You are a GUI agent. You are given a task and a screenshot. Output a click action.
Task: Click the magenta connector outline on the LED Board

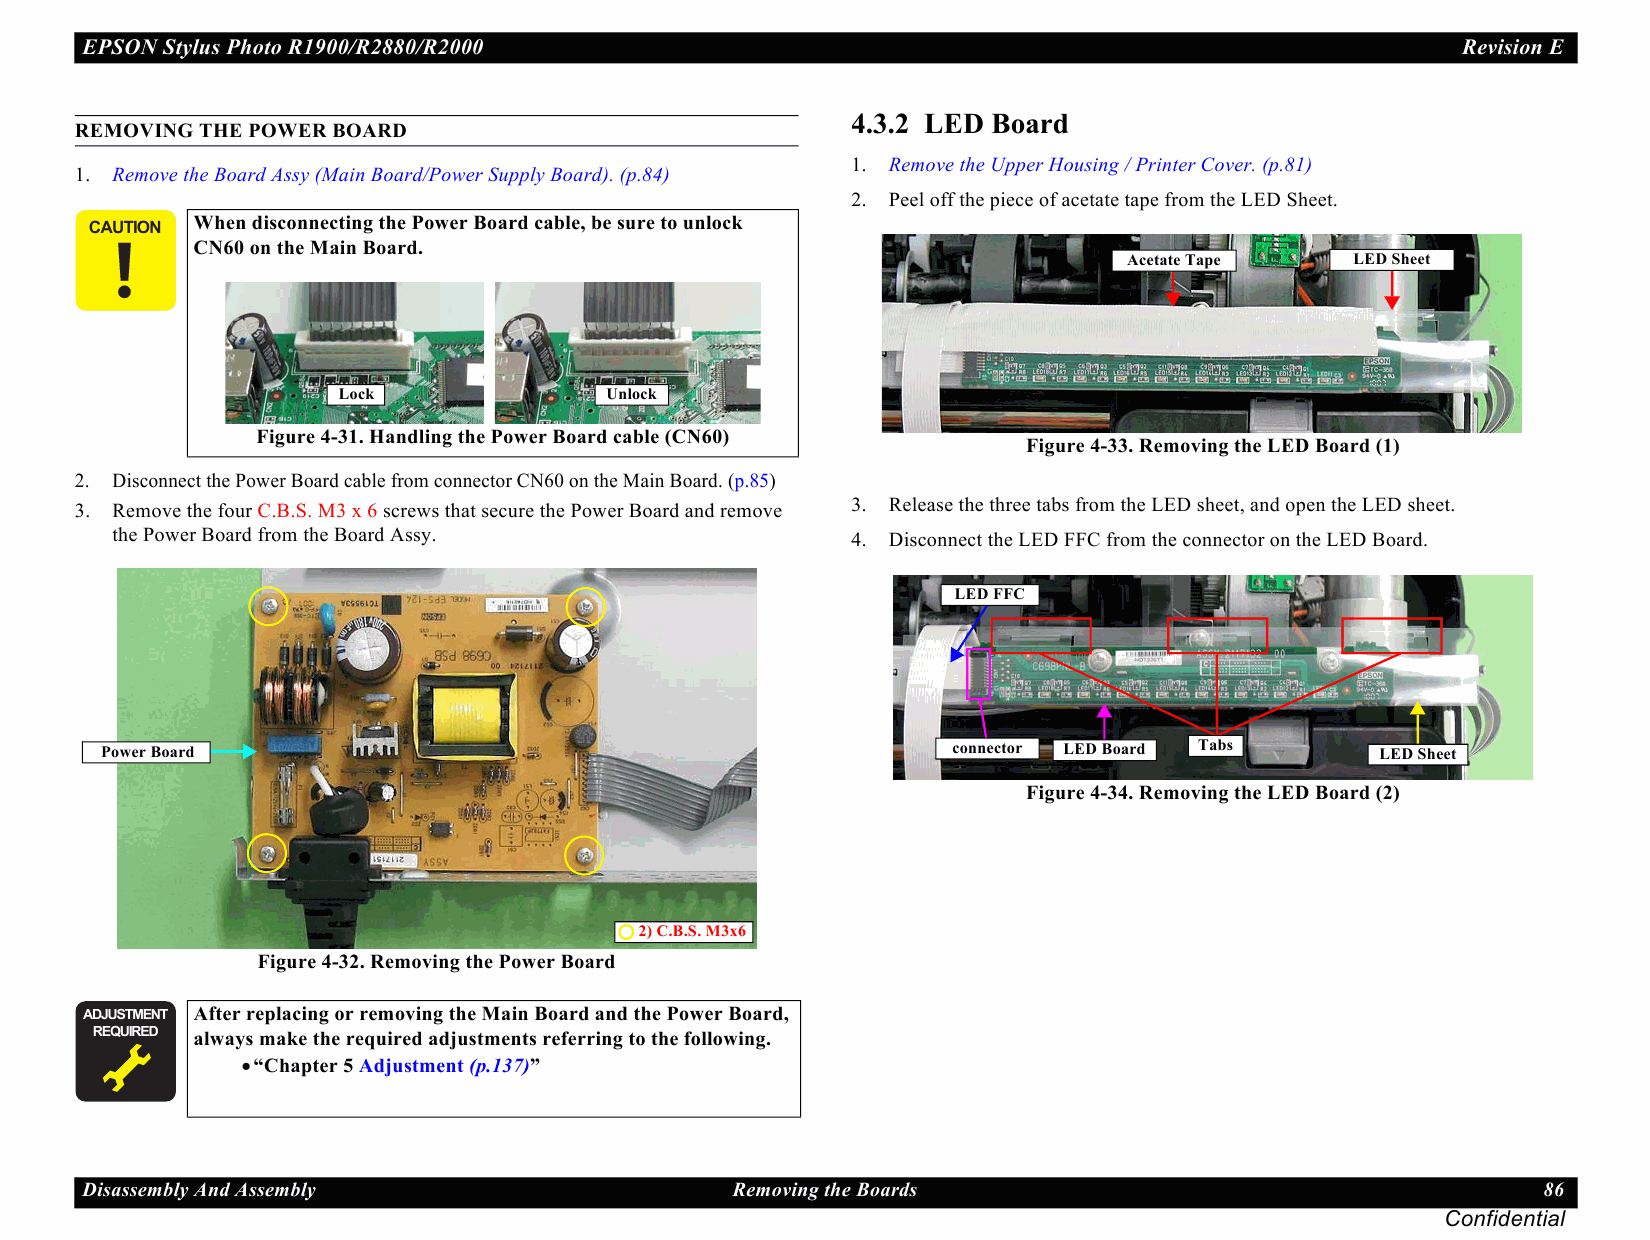point(978,673)
